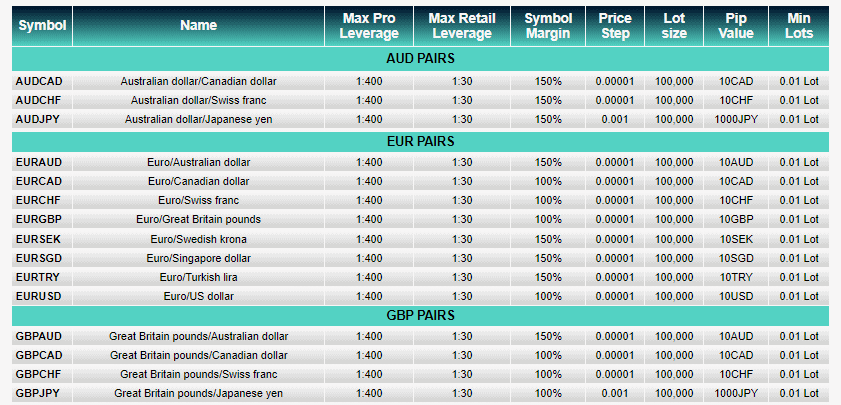Select the AUD PAIRS section heading

tap(420, 58)
